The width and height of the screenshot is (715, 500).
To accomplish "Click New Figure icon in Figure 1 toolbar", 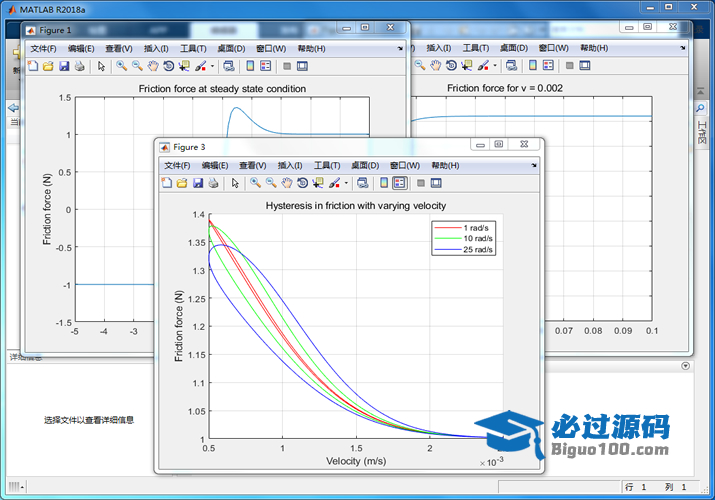I will click(33, 66).
